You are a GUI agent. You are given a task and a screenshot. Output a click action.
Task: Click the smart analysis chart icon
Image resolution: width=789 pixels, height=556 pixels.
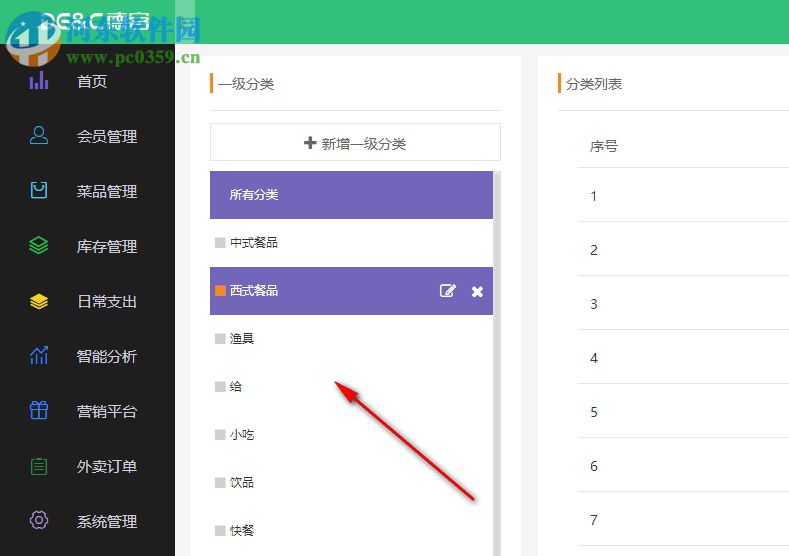[x=39, y=355]
